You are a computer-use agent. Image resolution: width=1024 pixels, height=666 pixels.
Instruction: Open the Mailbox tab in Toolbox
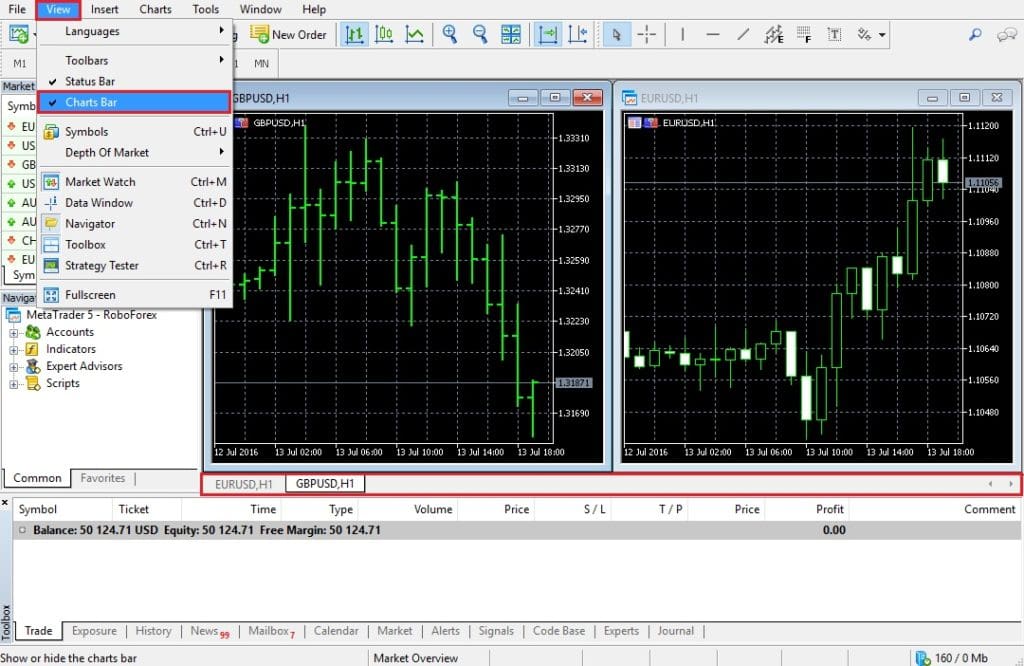click(x=272, y=631)
